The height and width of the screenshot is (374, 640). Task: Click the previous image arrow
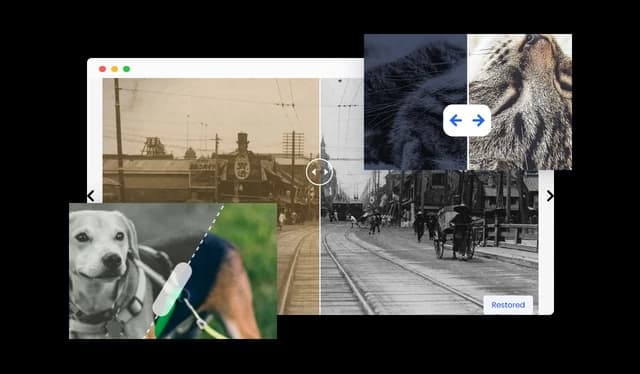point(91,196)
